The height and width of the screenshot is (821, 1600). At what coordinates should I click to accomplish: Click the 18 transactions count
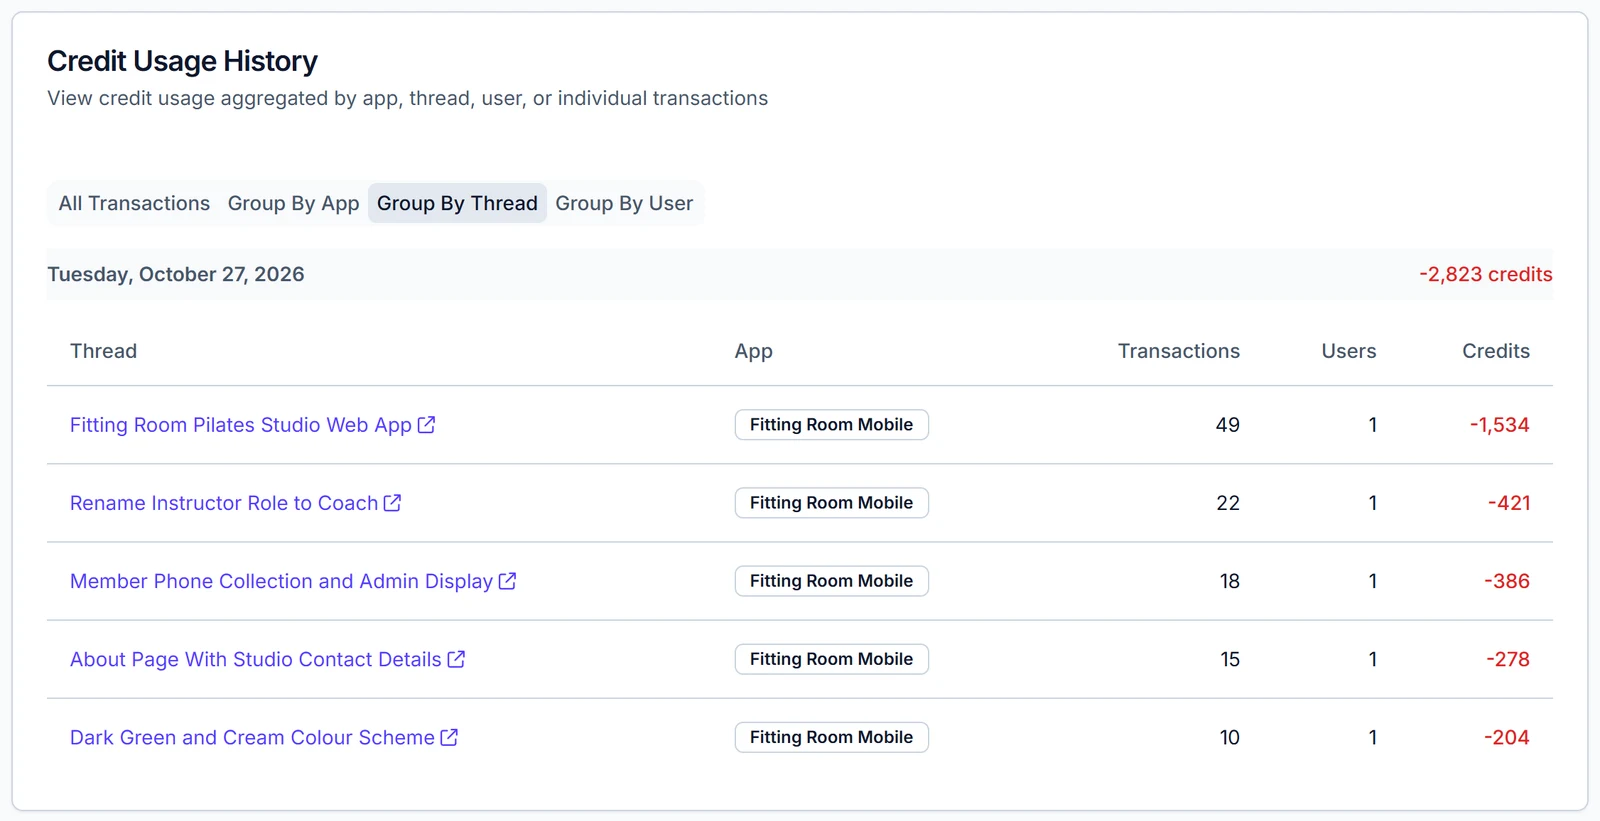pyautogui.click(x=1230, y=581)
